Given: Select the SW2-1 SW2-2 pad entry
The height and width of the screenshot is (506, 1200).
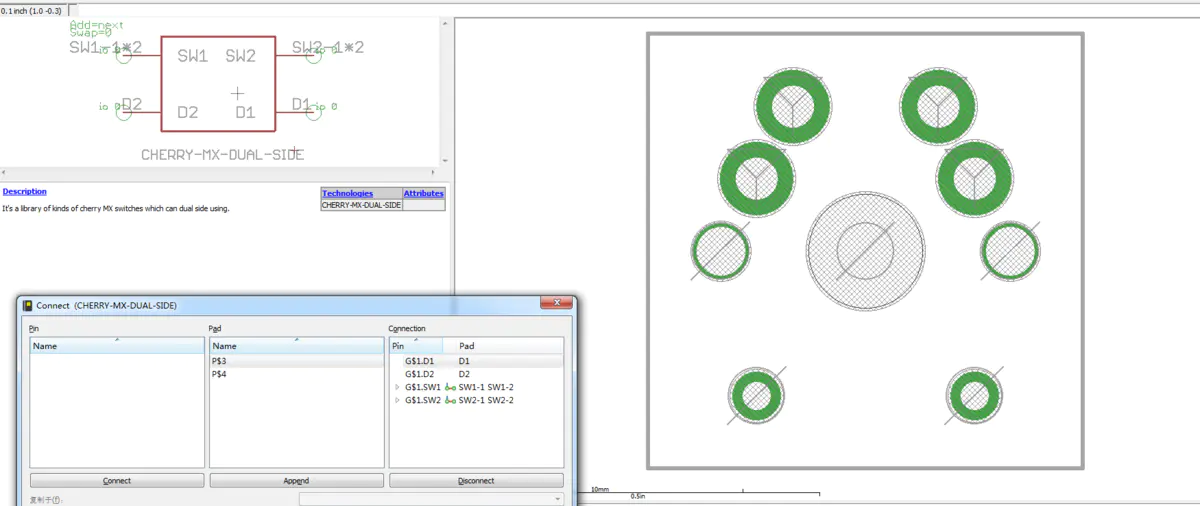Looking at the screenshot, I should point(486,400).
